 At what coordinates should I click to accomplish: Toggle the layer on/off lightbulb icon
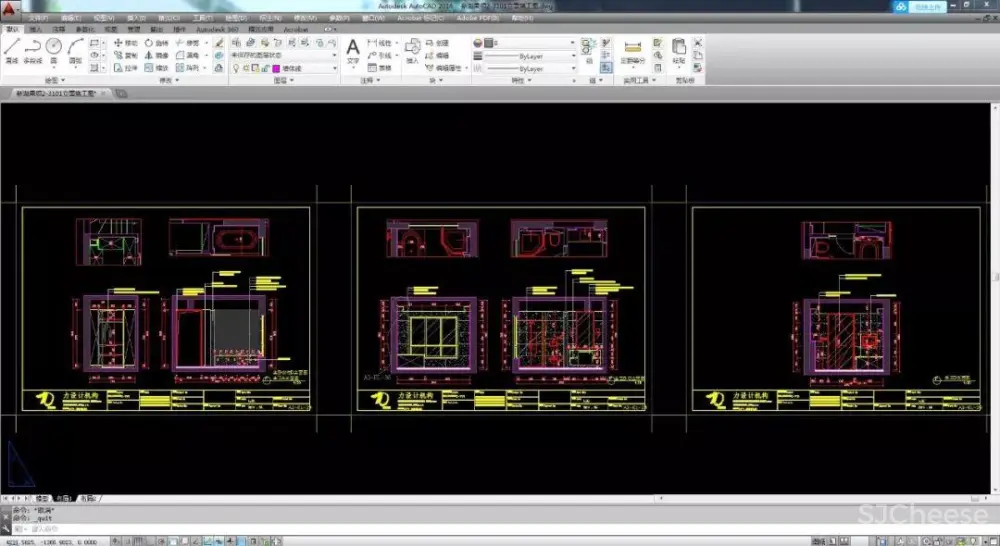(235, 69)
